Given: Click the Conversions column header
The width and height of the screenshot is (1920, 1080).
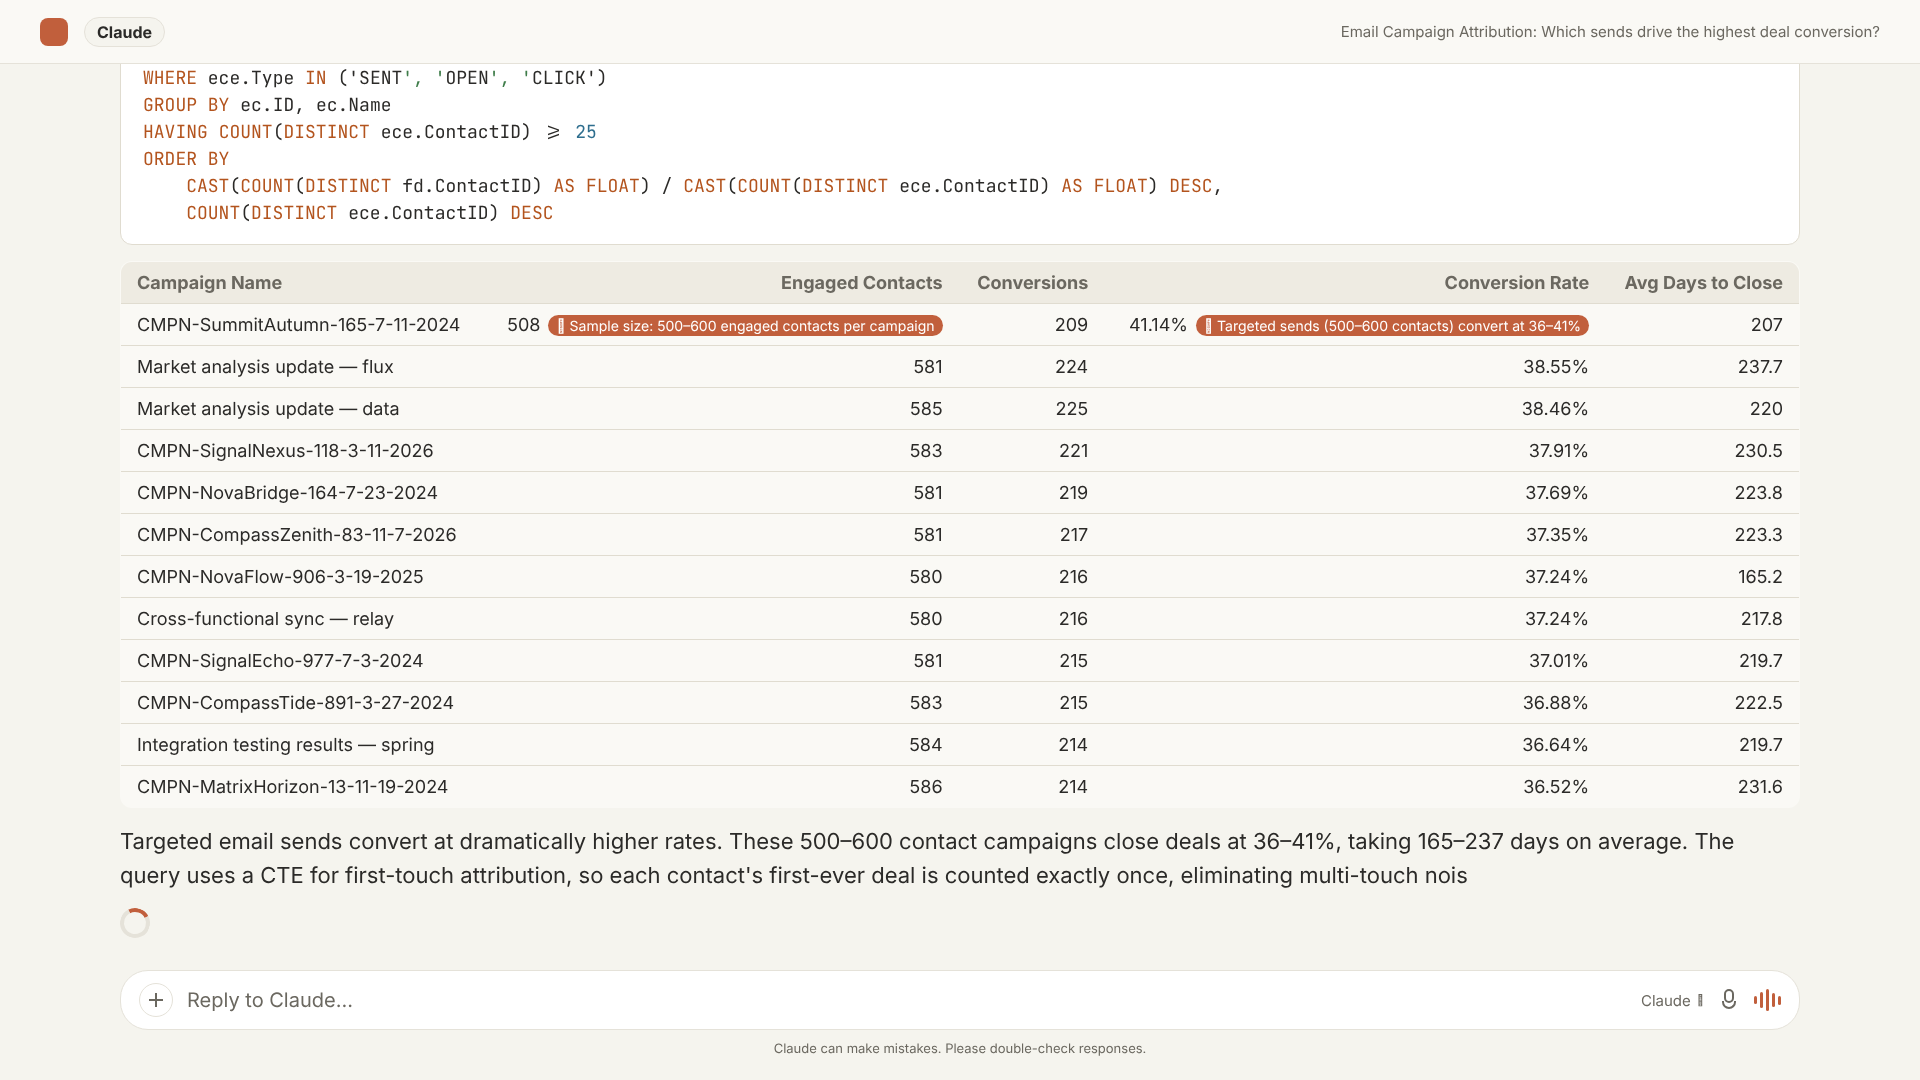Looking at the screenshot, I should tap(1032, 283).
